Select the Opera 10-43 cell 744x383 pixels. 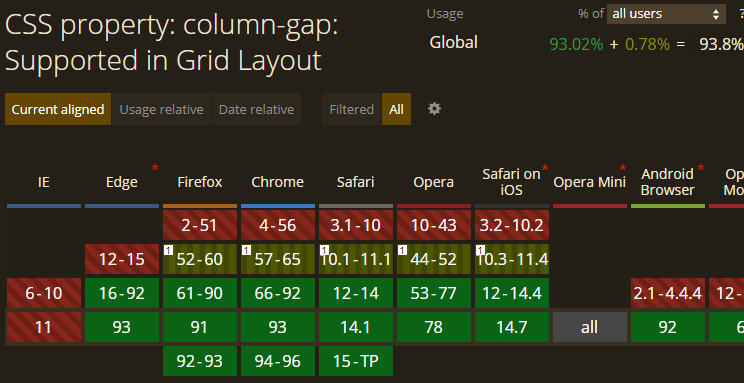(434, 225)
